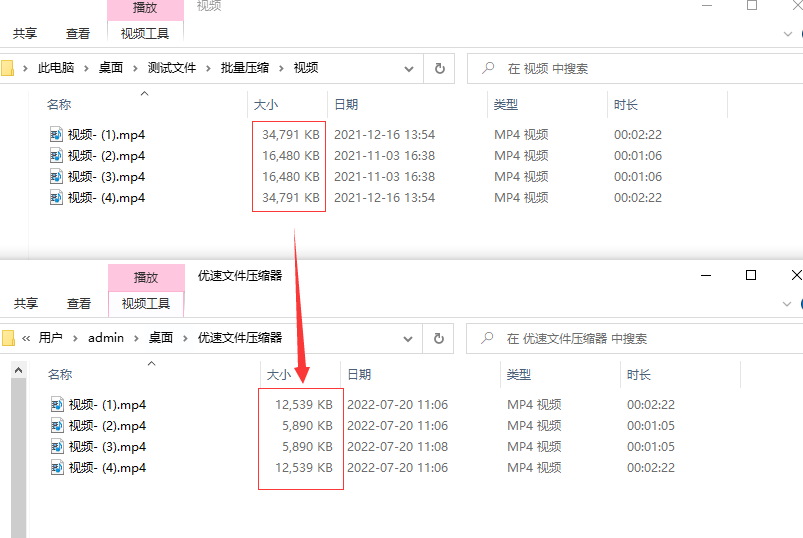The image size is (803, 538).
Task: Click search magnifier in 优速文件压缩器 window
Action: tap(487, 338)
